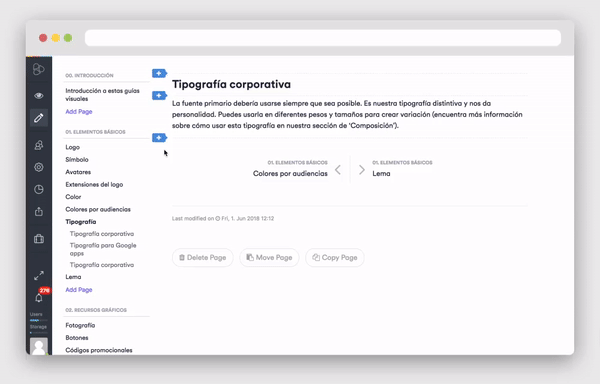
Task: Click the Frontify logo in the dark sidebar
Action: coord(39,69)
